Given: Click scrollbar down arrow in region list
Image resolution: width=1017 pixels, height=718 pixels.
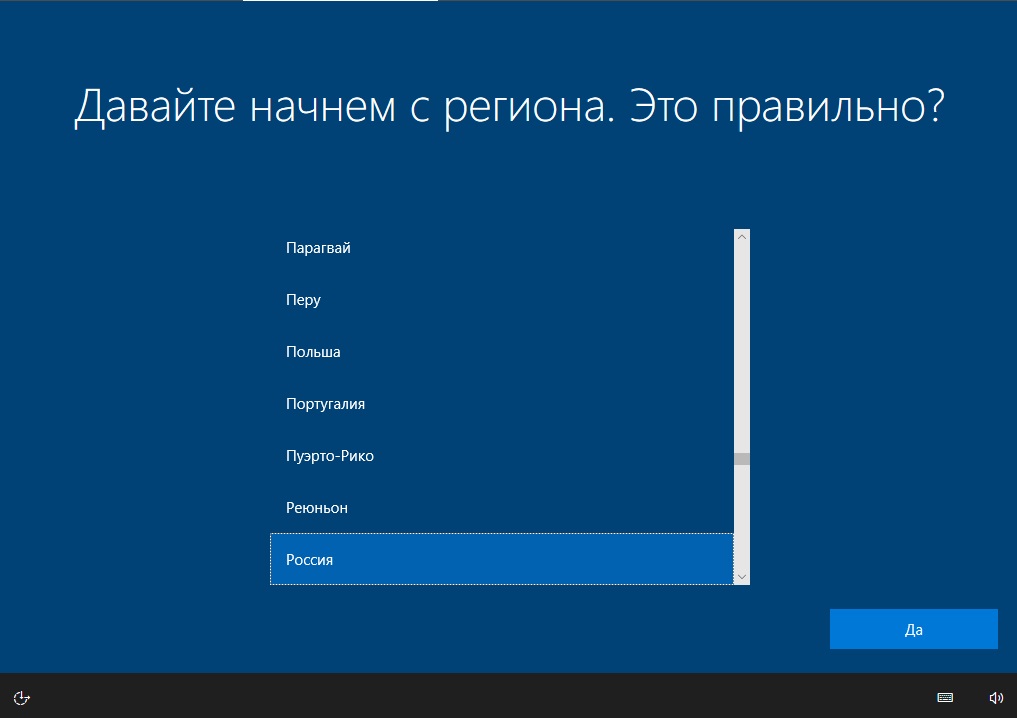Looking at the screenshot, I should click(741, 577).
